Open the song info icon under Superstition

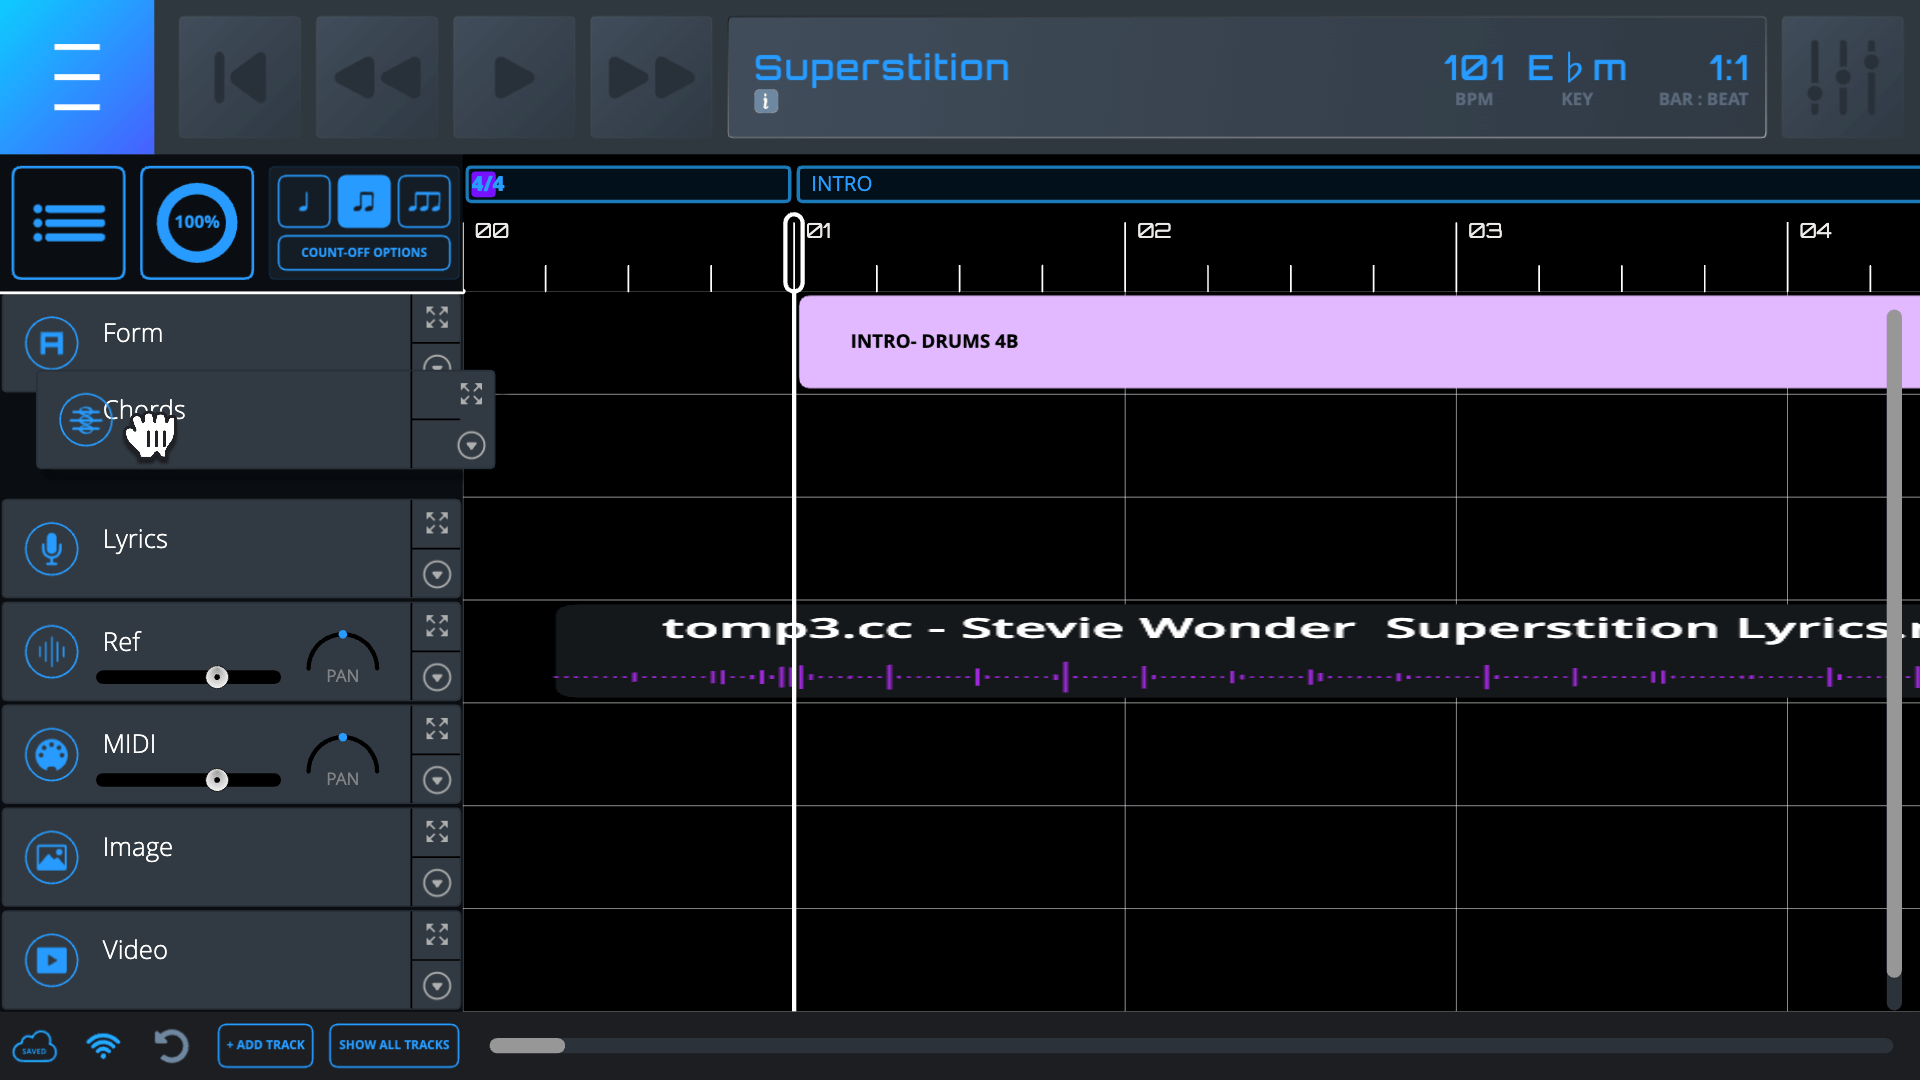point(765,102)
